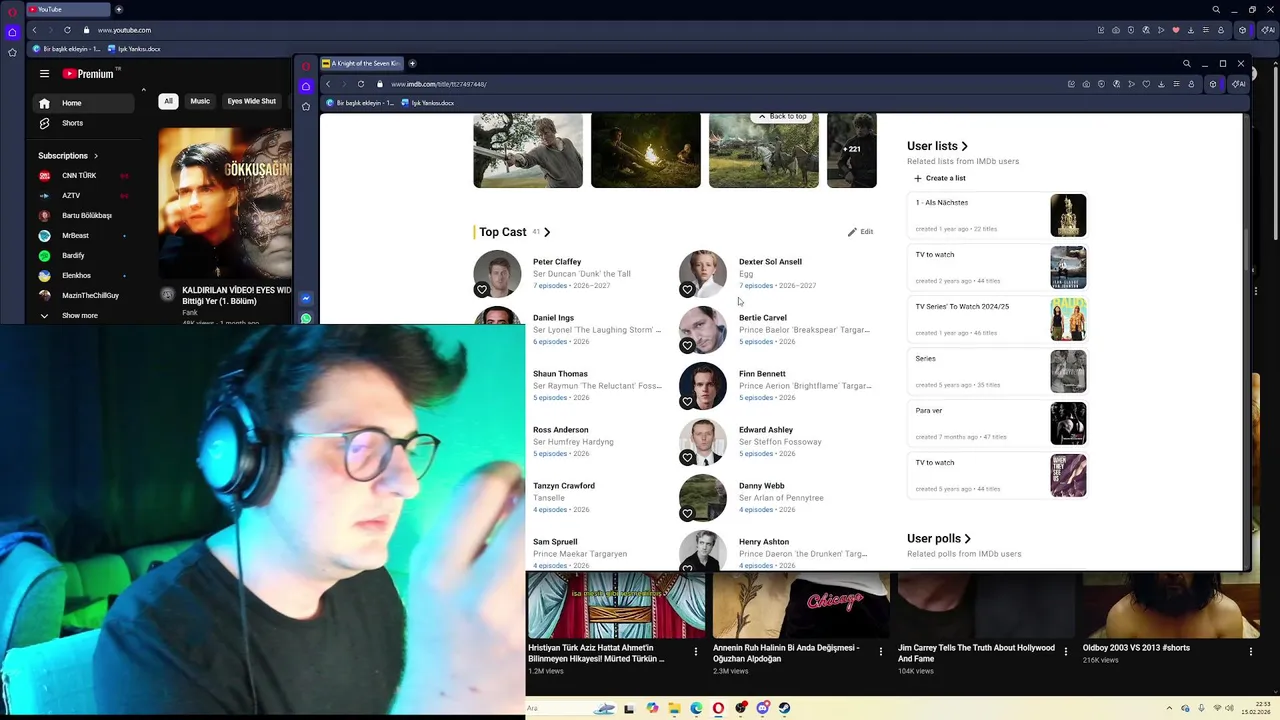Click 'Create a list' plus button
1280x720 pixels.
click(940, 178)
